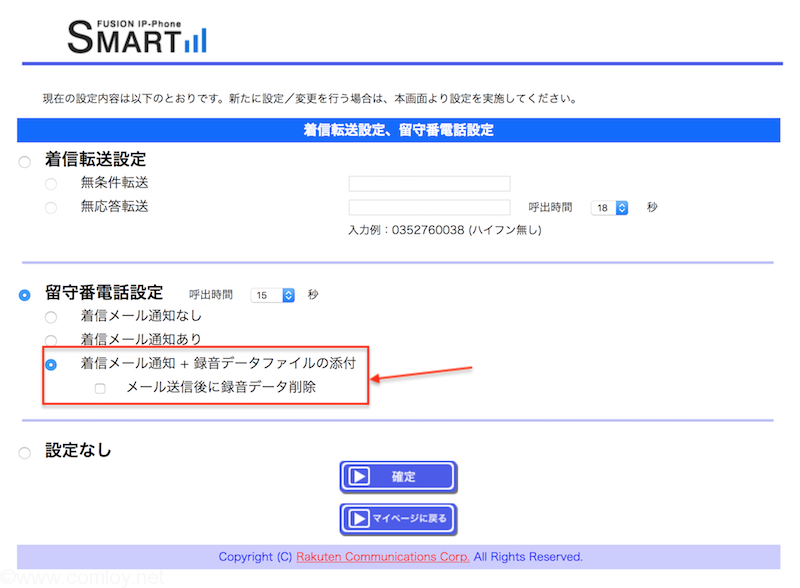Click the 留守番電話設定 heading label

click(x=104, y=293)
